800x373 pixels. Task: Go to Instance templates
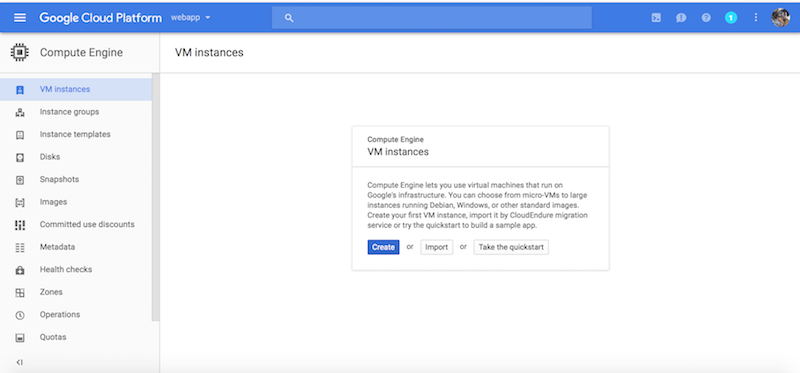coord(76,134)
